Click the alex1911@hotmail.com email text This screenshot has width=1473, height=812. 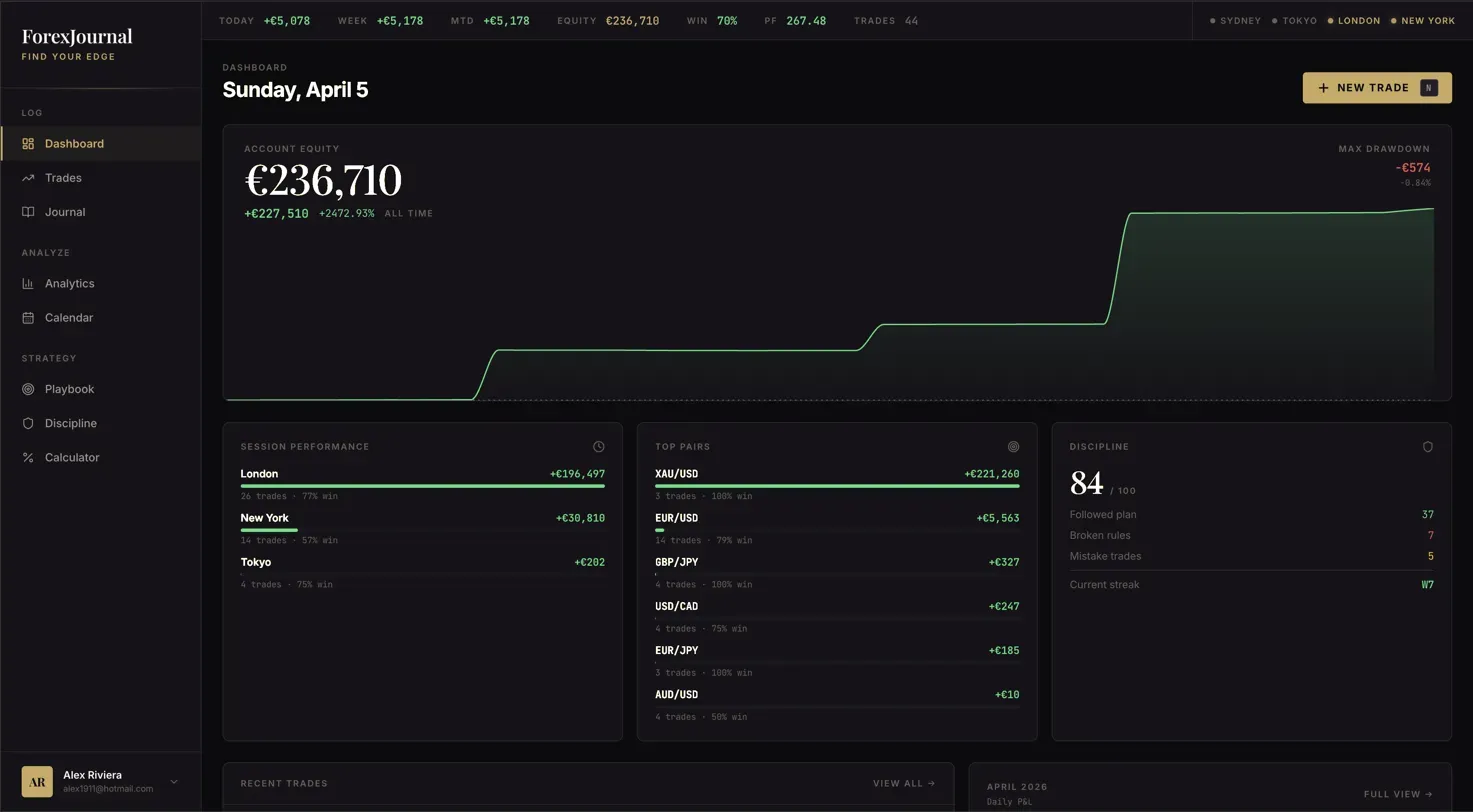pyautogui.click(x=108, y=789)
